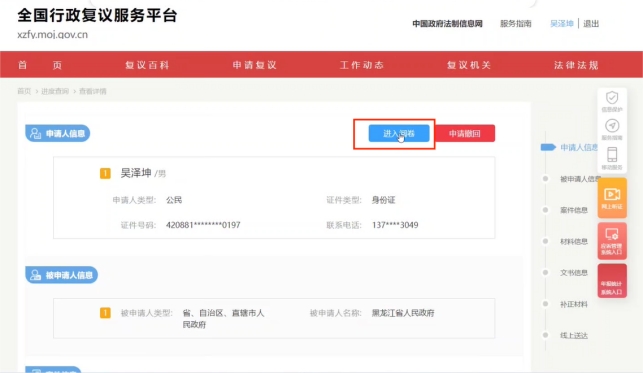Open the 移动服务 phone icon
This screenshot has height=373, width=643.
(612, 158)
